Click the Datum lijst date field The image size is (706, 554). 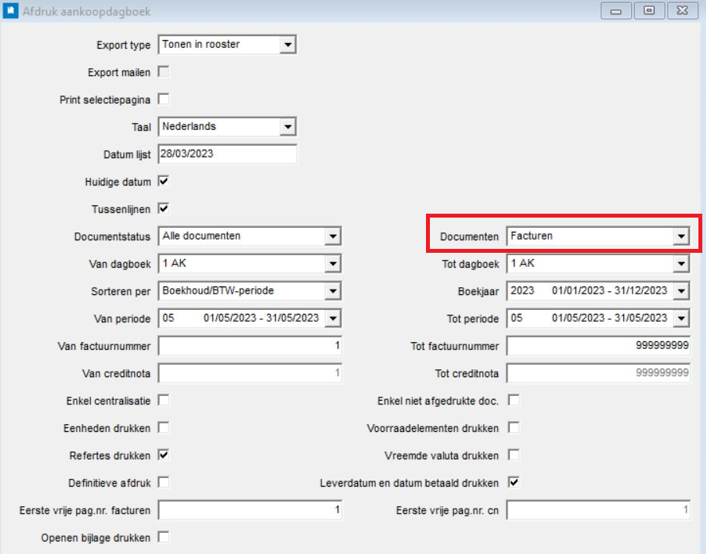click(x=227, y=154)
